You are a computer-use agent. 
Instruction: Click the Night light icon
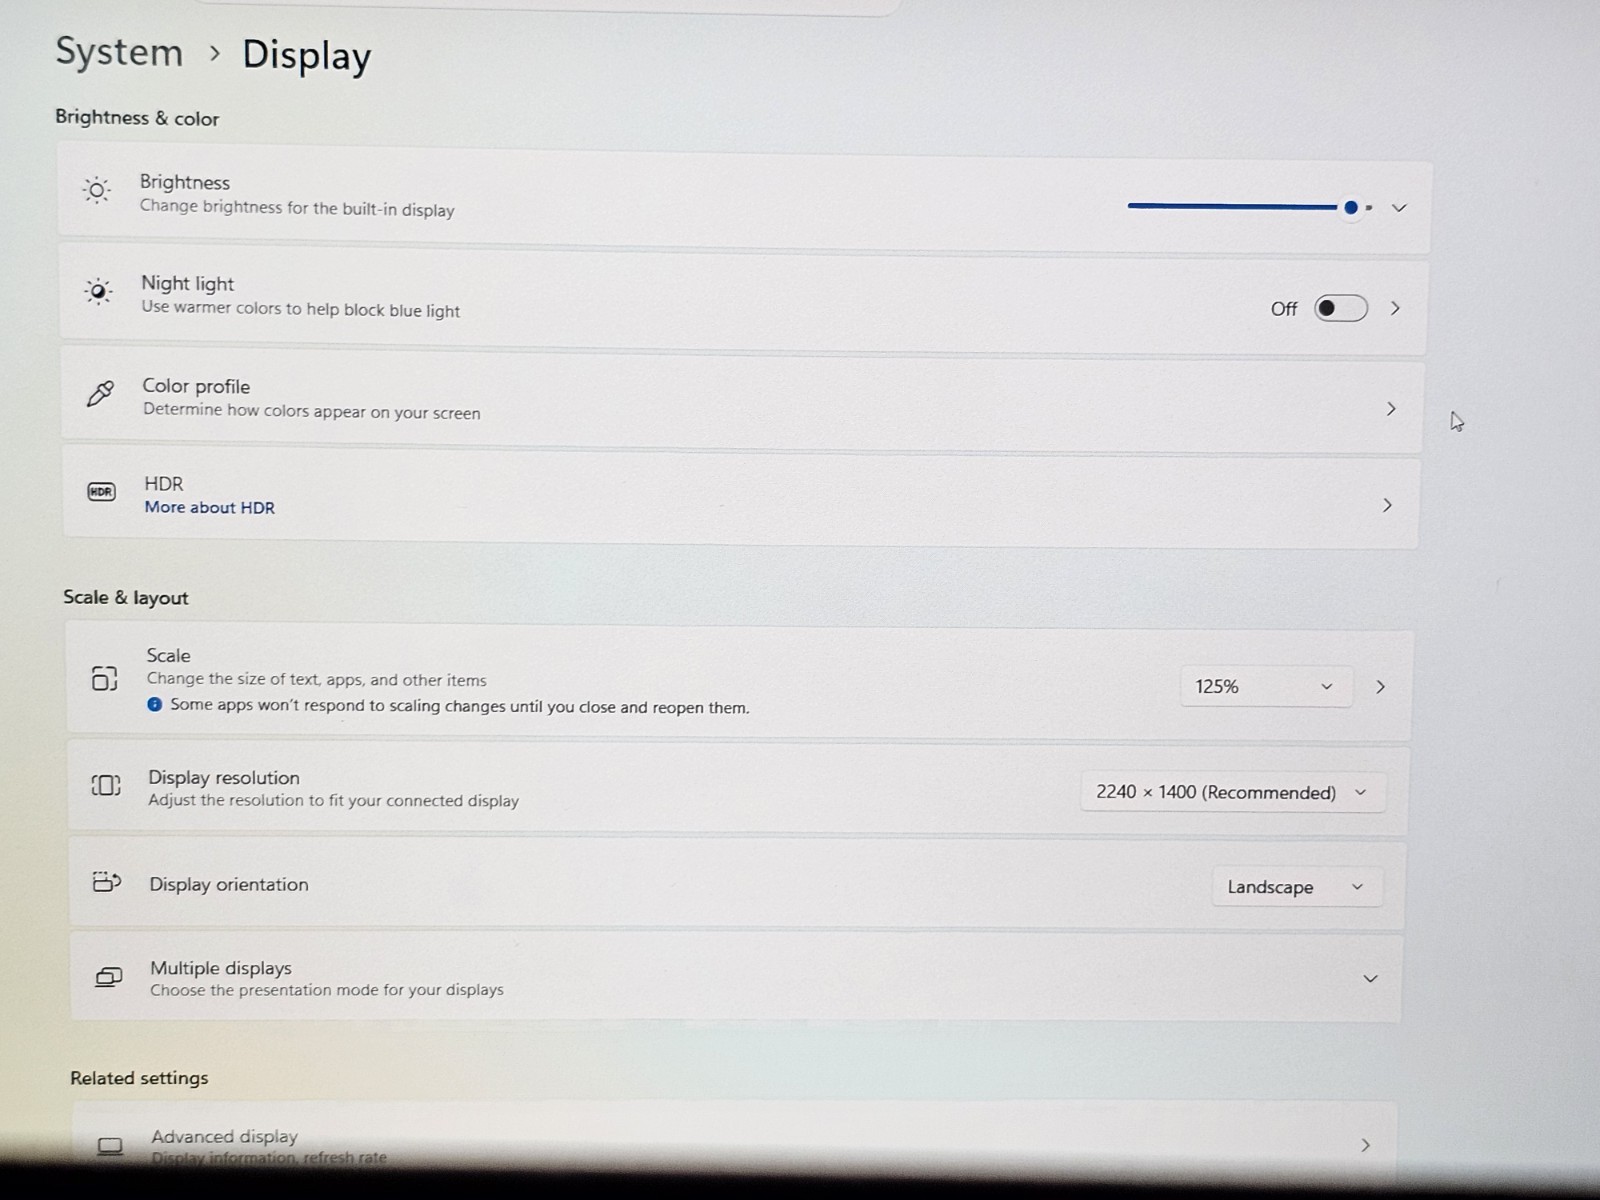[98, 291]
